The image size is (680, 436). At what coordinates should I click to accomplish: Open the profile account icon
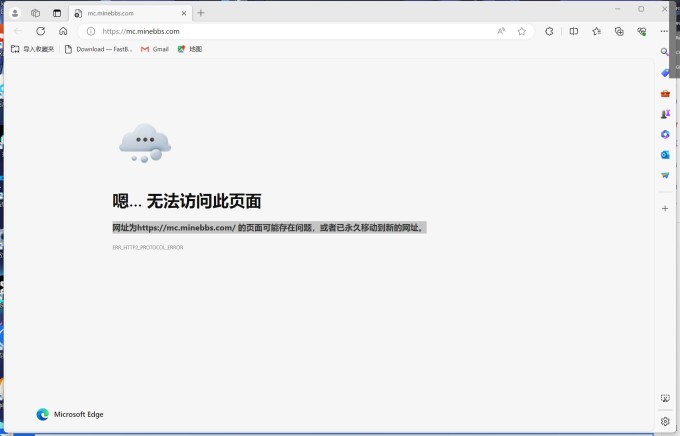(x=15, y=13)
